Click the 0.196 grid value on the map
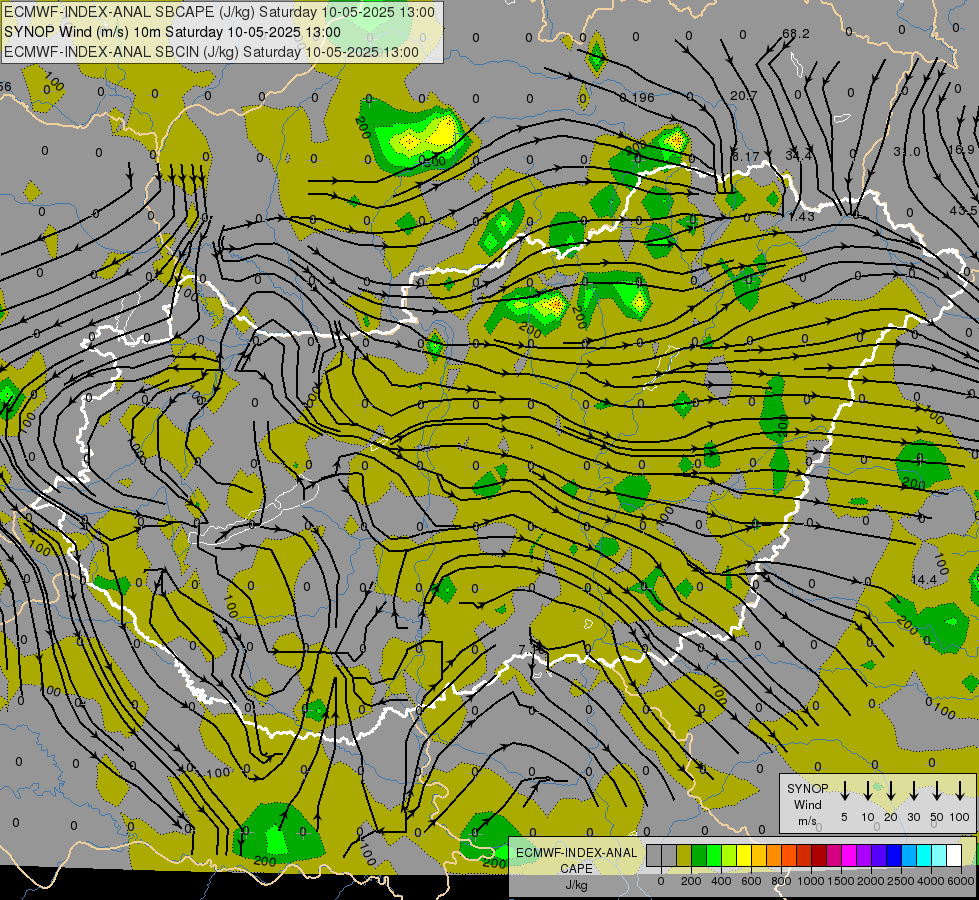Image resolution: width=979 pixels, height=900 pixels. [637, 97]
